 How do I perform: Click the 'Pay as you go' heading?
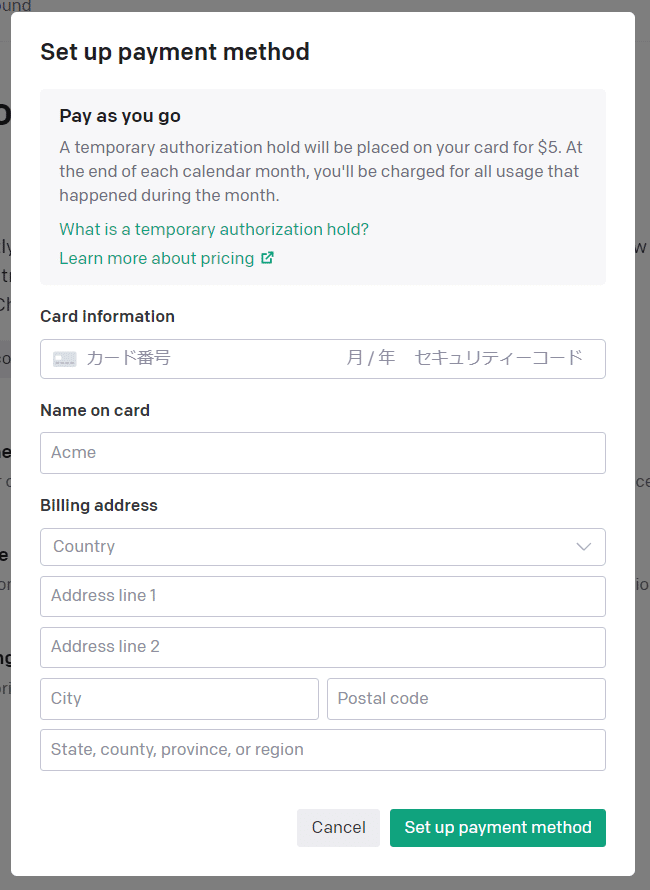click(120, 116)
